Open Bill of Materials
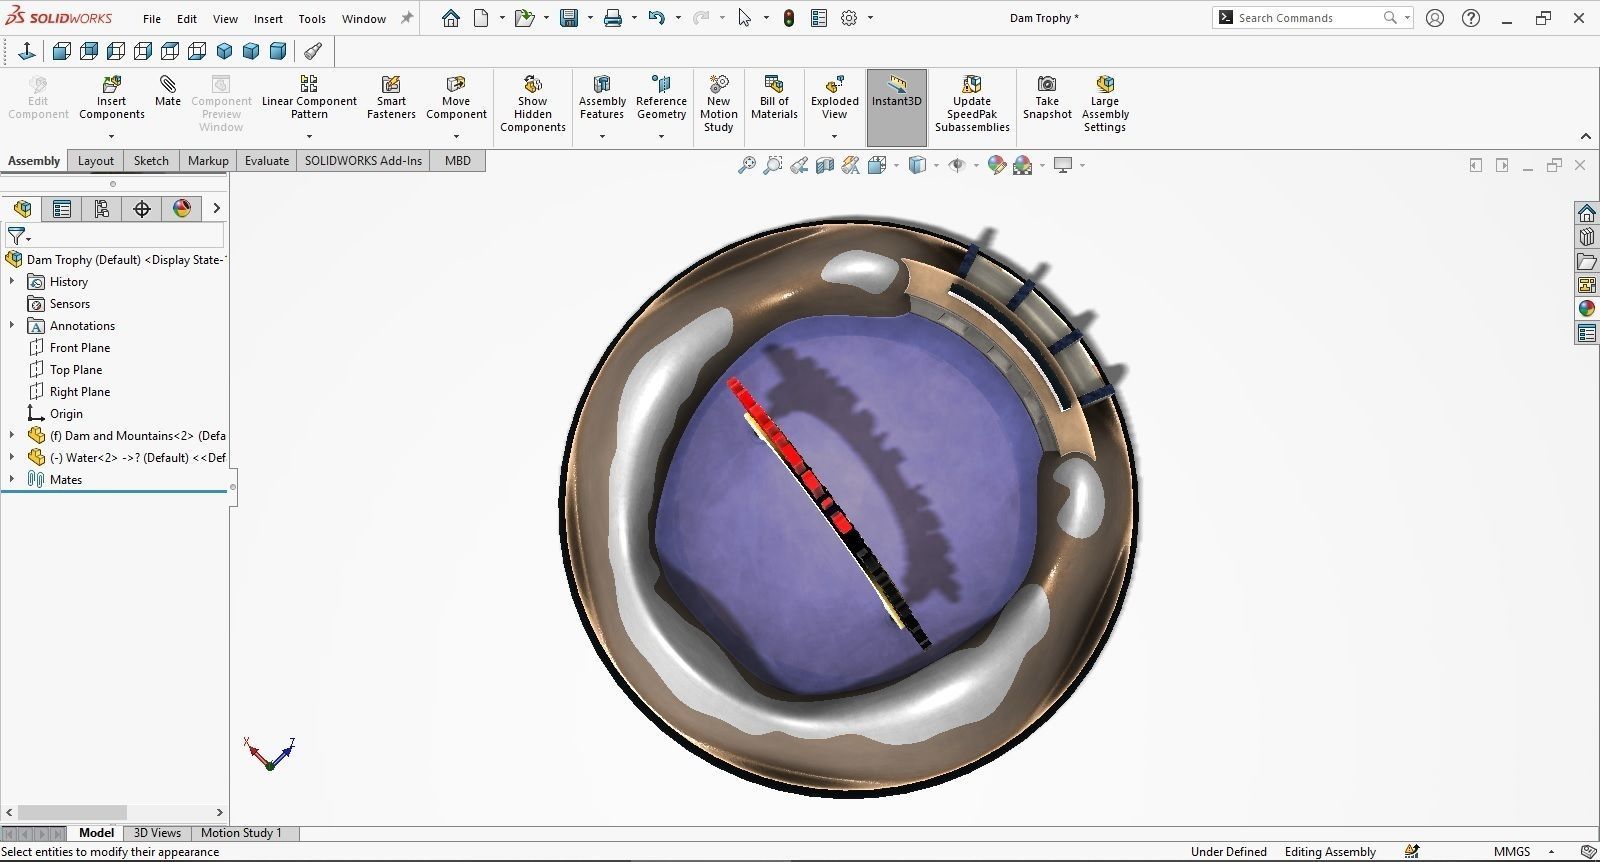Viewport: 1600px width, 862px height. pyautogui.click(x=774, y=97)
